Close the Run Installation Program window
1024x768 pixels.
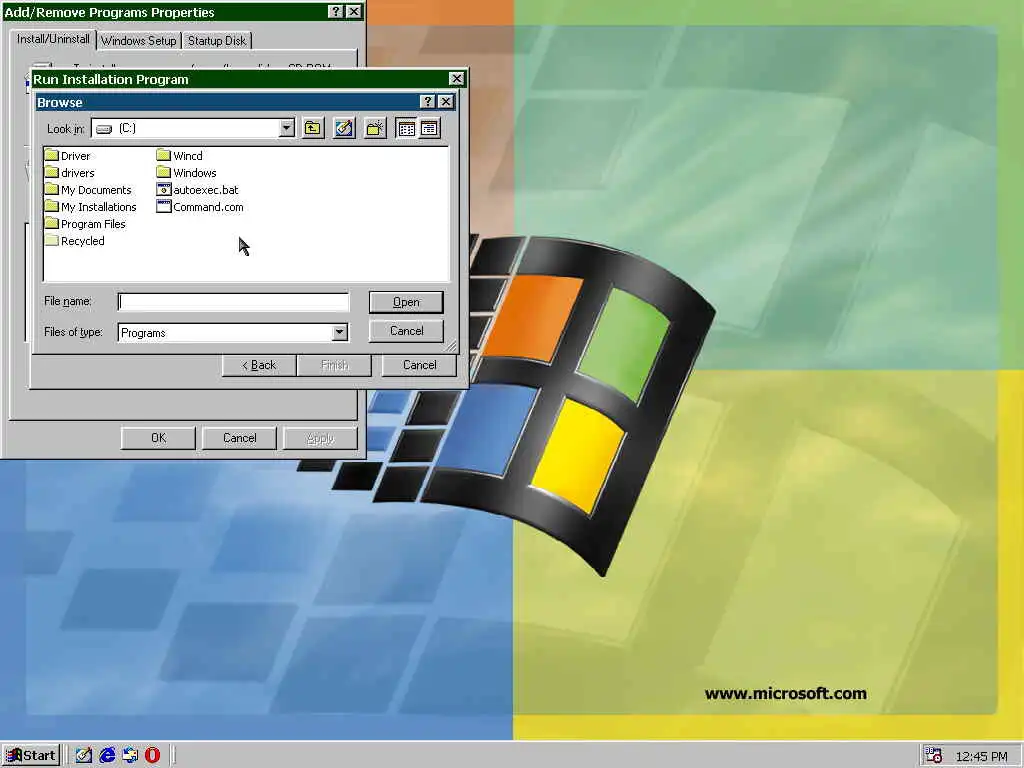pyautogui.click(x=456, y=79)
